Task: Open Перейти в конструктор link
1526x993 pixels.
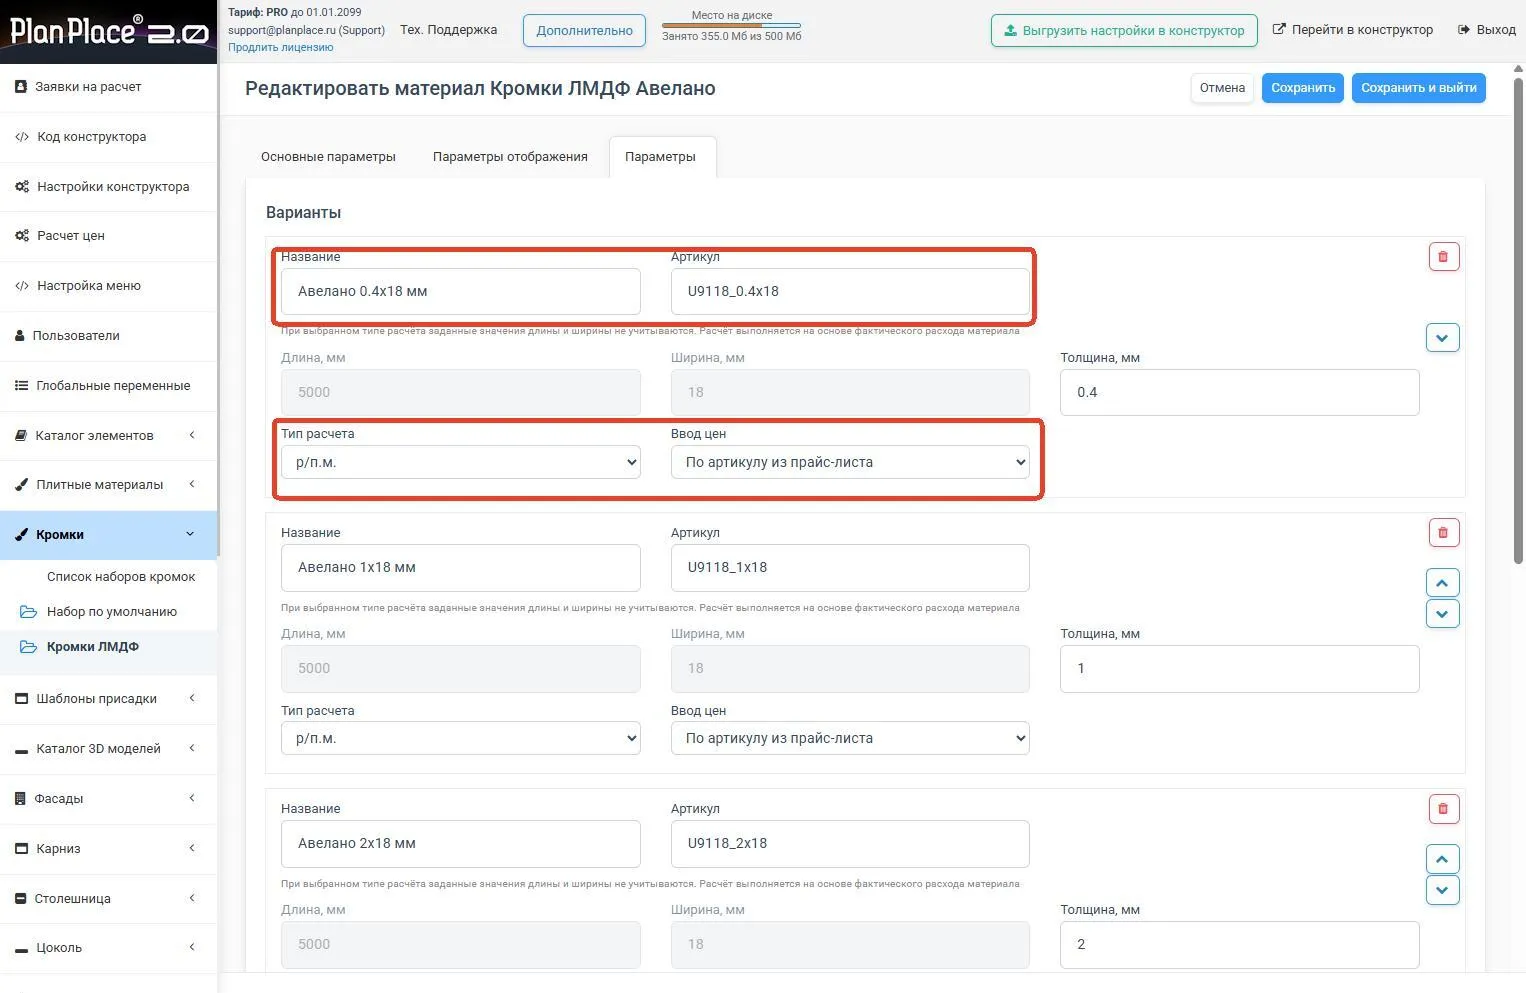Action: [x=1352, y=30]
